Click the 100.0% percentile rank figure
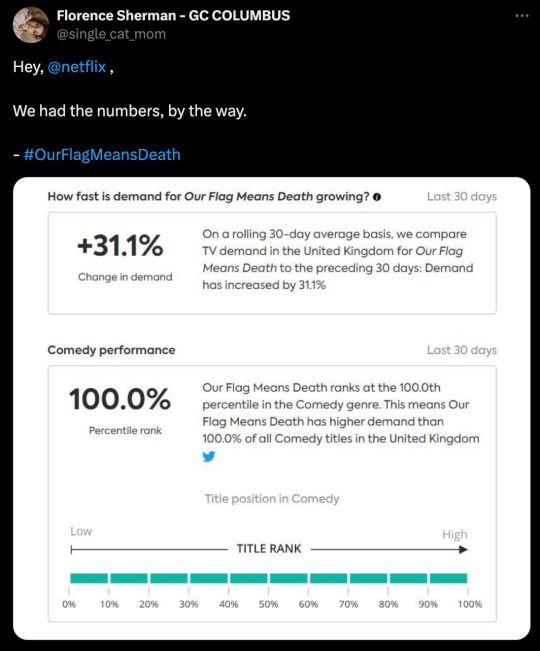 point(120,399)
